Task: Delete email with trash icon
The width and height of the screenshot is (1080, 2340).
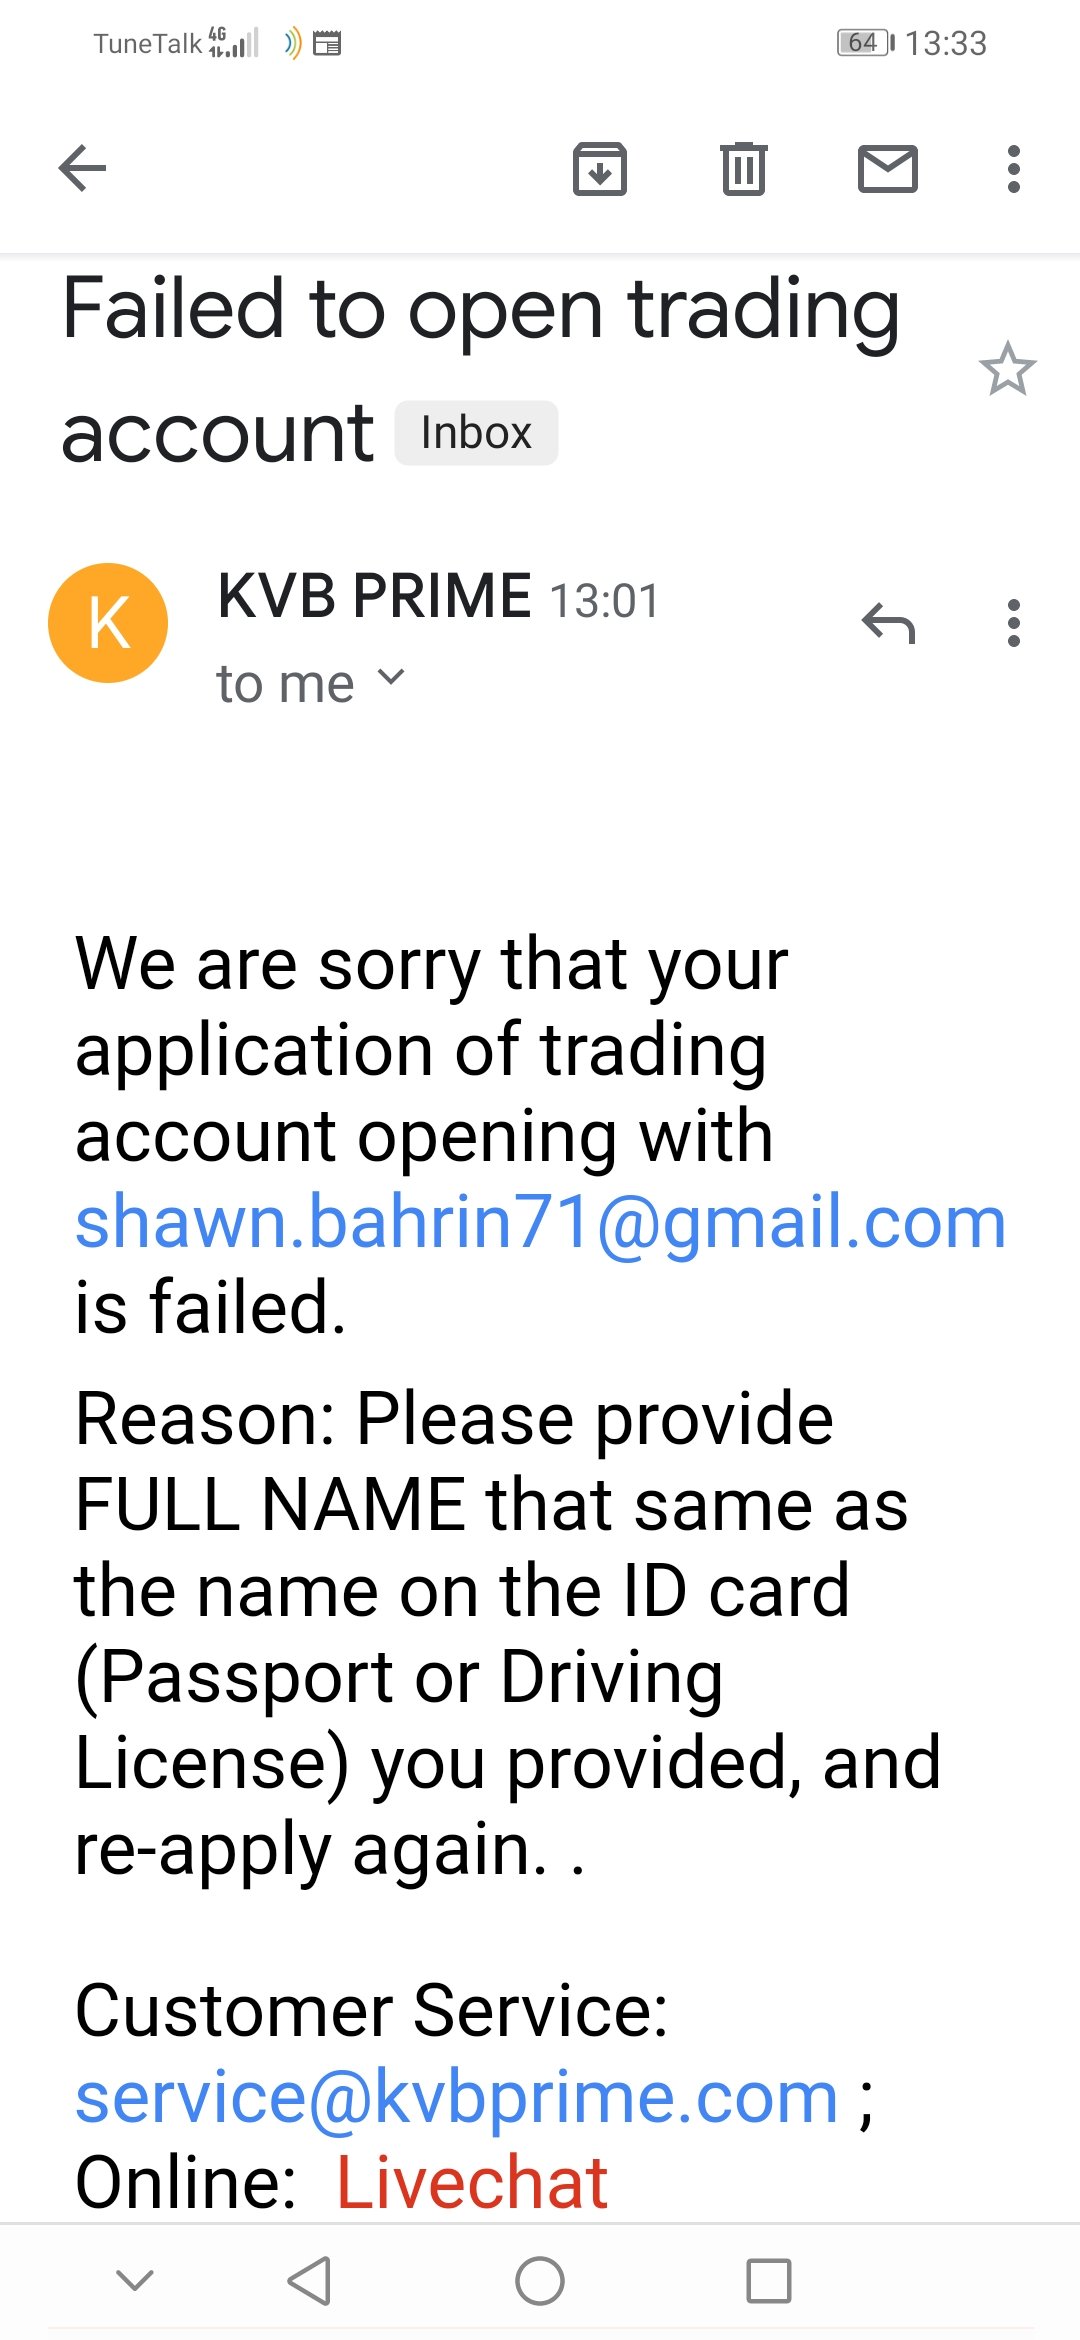Action: 743,168
